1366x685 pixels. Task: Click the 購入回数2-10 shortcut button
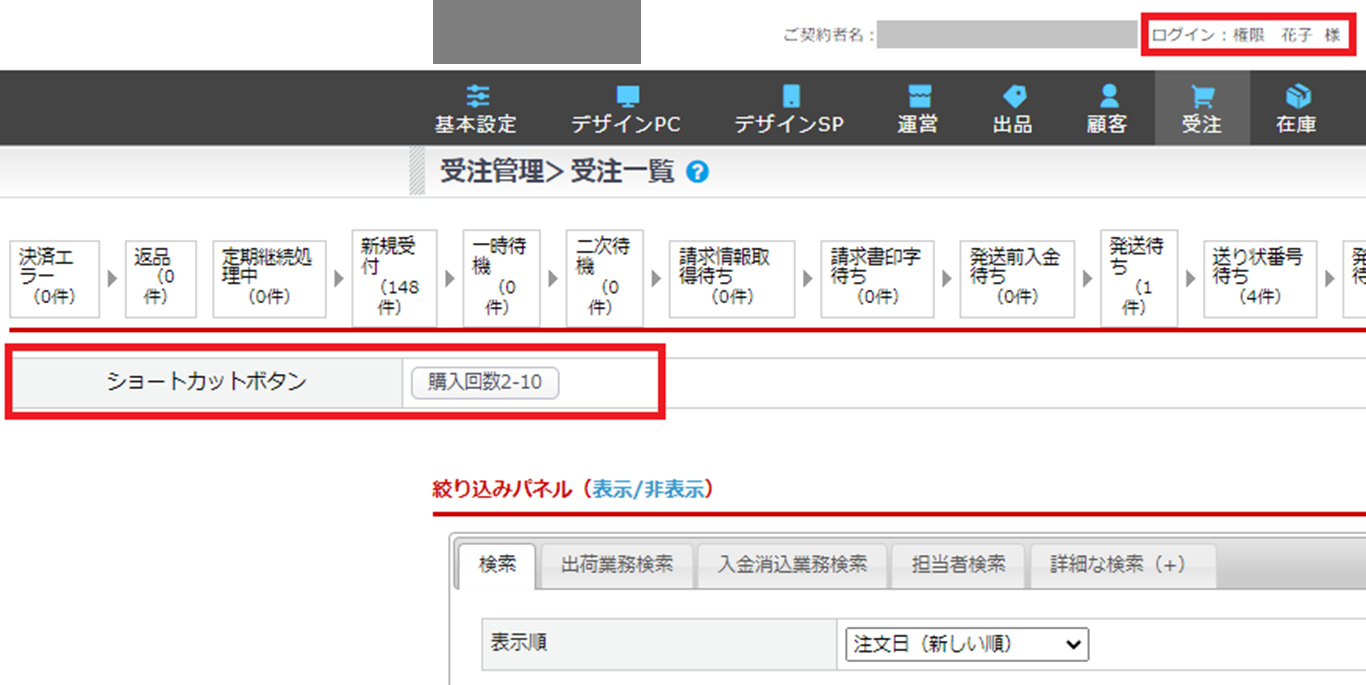tap(485, 383)
